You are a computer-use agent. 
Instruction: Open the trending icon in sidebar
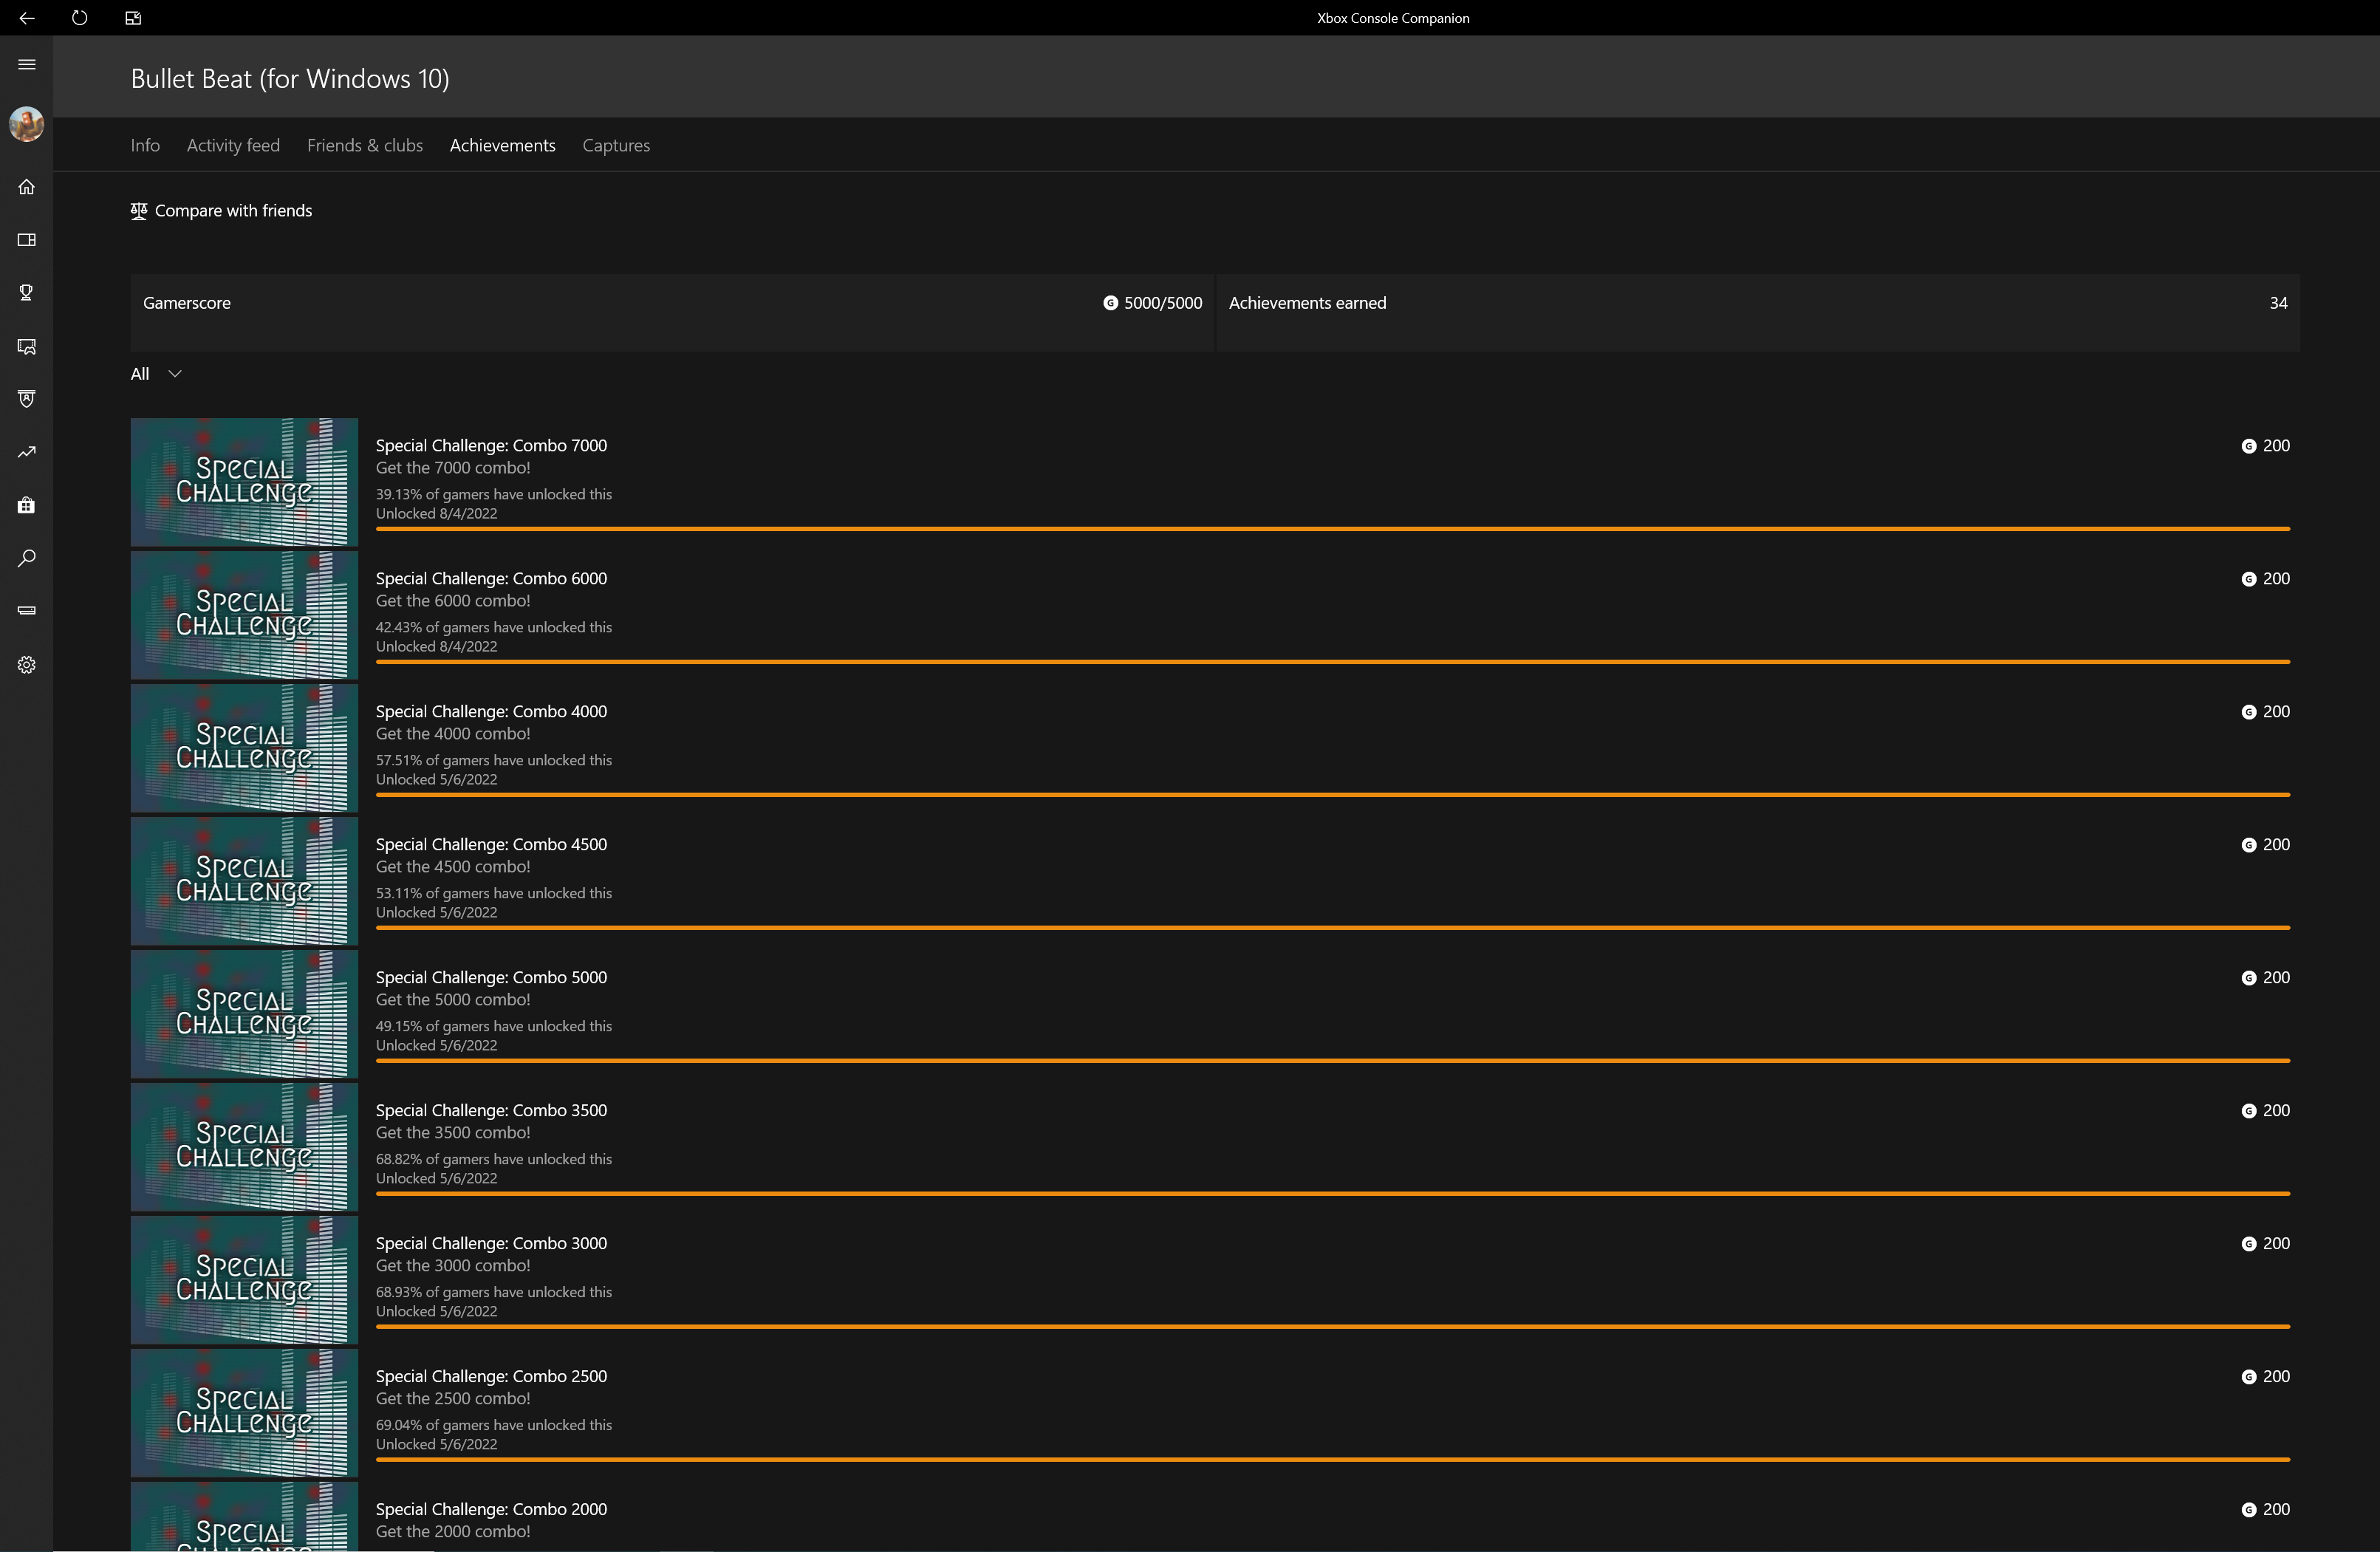tap(27, 452)
